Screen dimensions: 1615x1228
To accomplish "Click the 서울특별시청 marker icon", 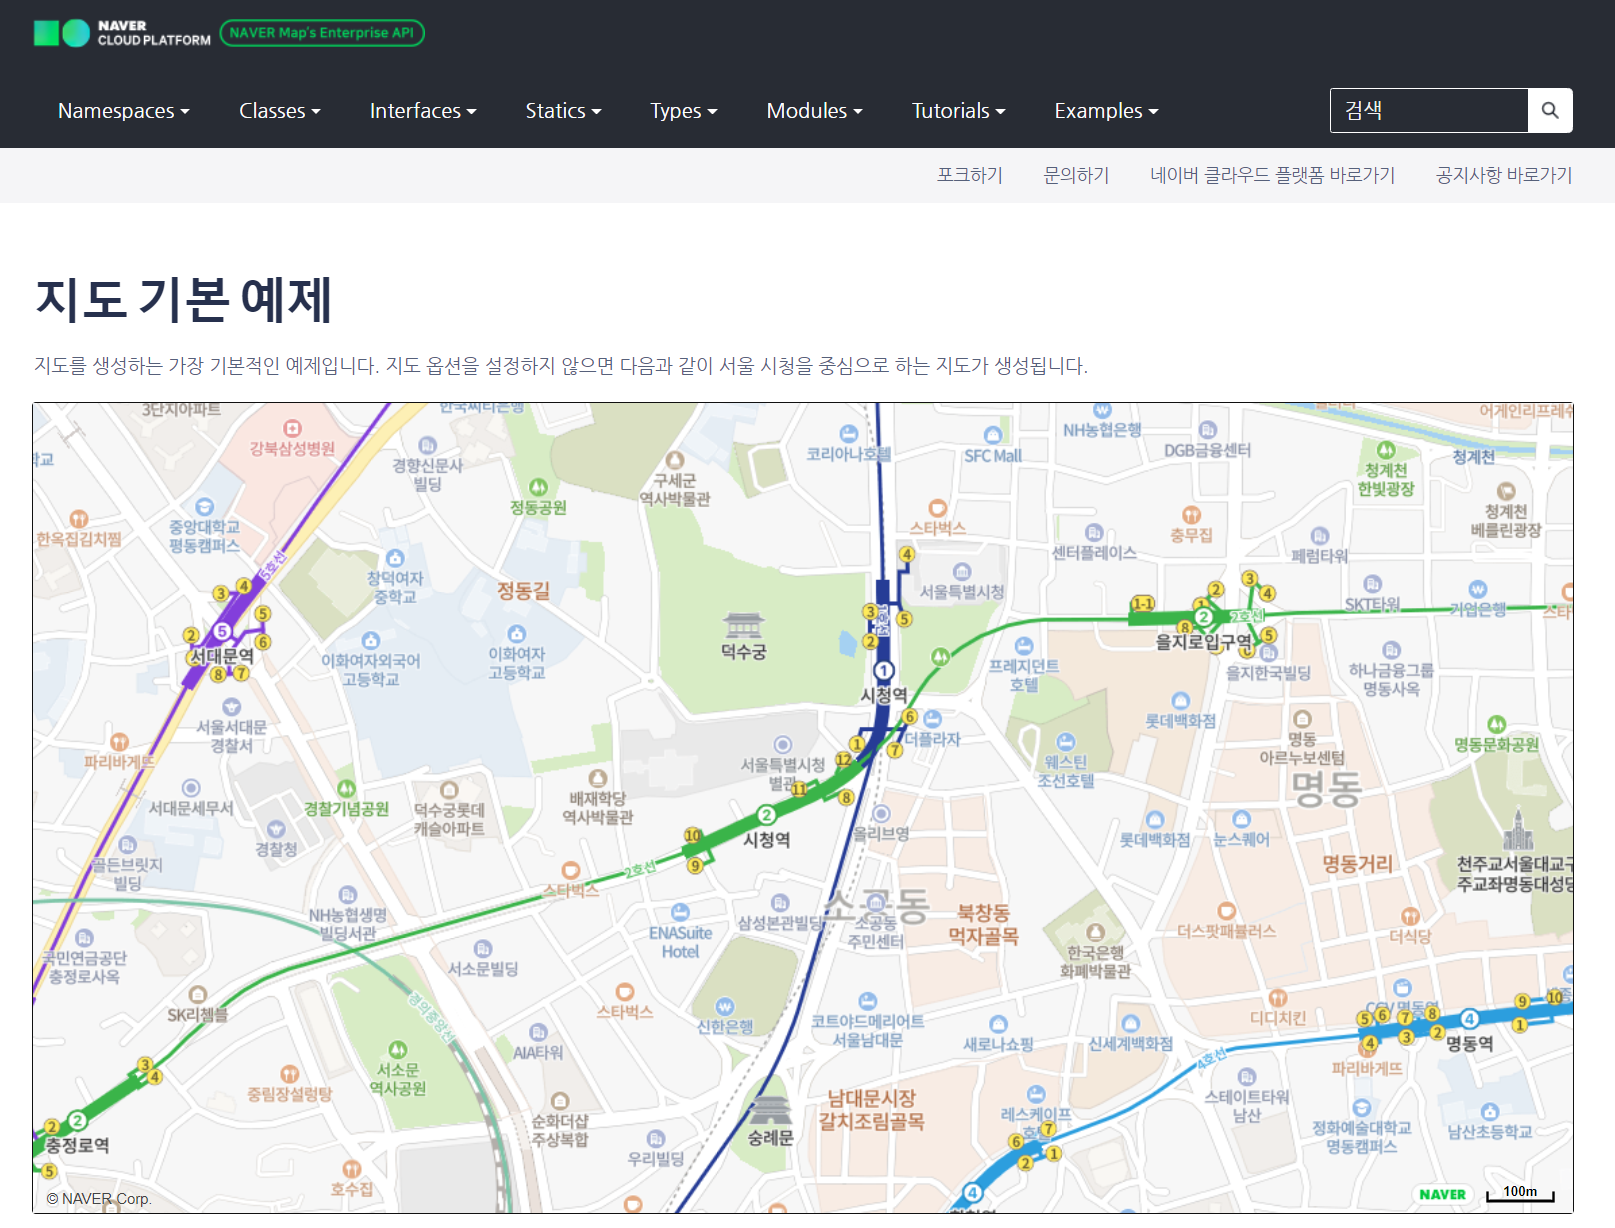I will pyautogui.click(x=962, y=572).
